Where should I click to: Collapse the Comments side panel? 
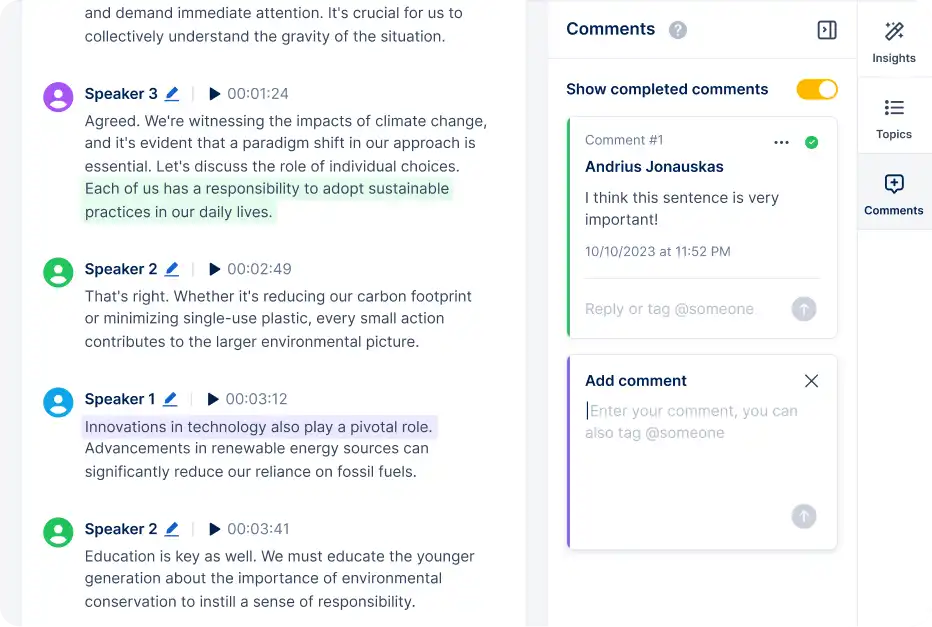tap(826, 30)
